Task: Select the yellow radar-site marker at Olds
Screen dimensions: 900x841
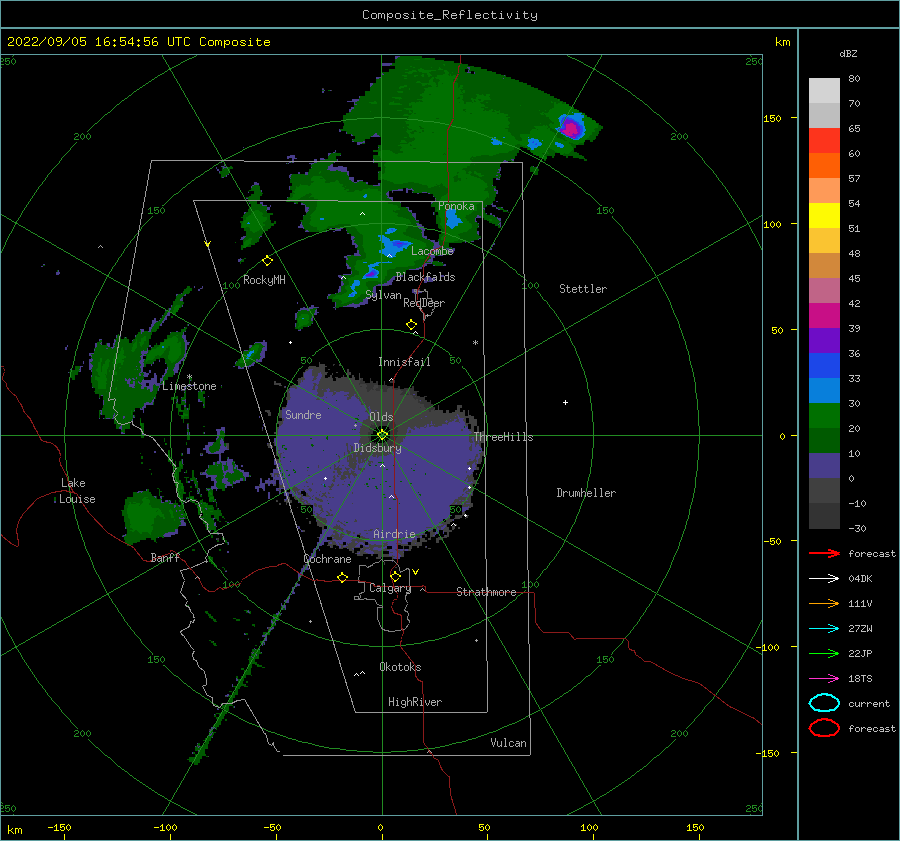Action: coord(382,435)
